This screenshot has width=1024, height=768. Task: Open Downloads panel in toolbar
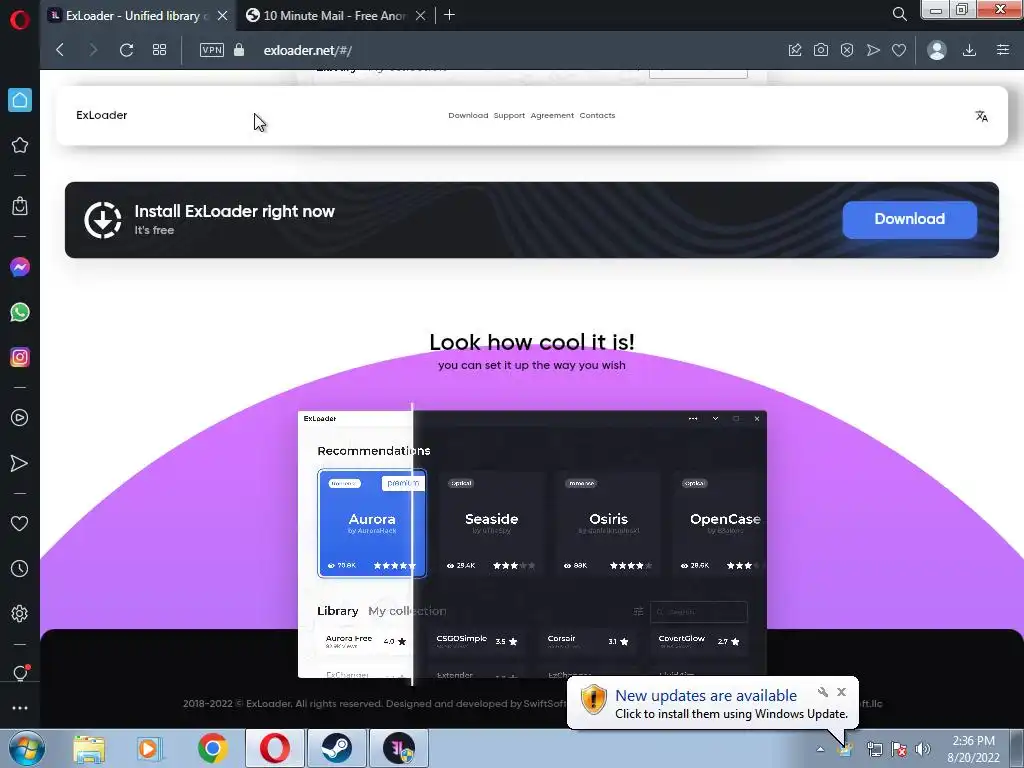969,50
